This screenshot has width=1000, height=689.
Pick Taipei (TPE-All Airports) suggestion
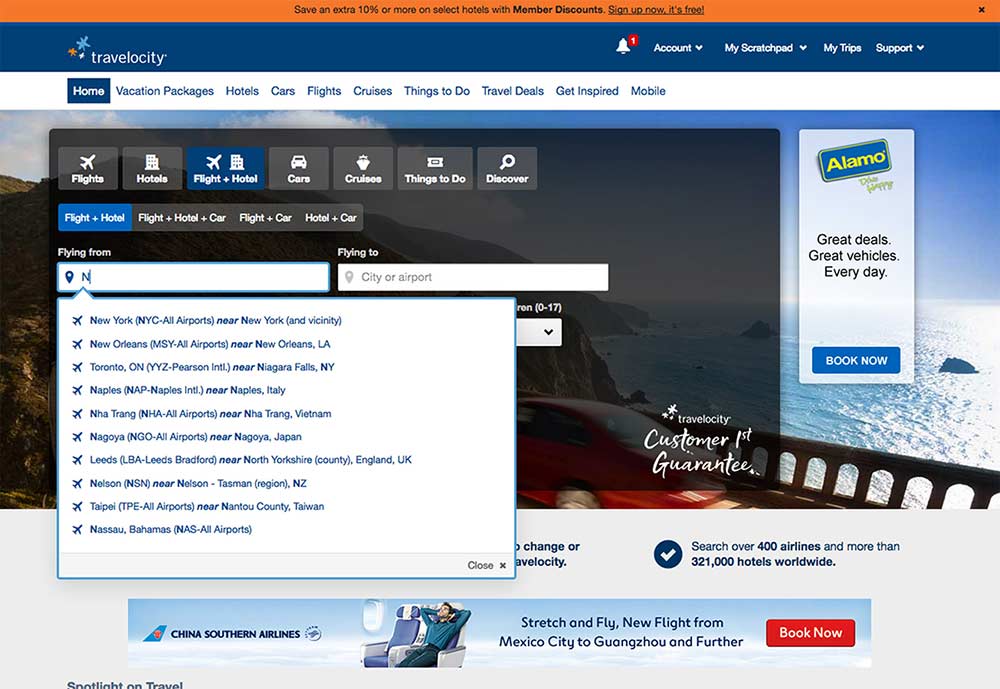207,506
